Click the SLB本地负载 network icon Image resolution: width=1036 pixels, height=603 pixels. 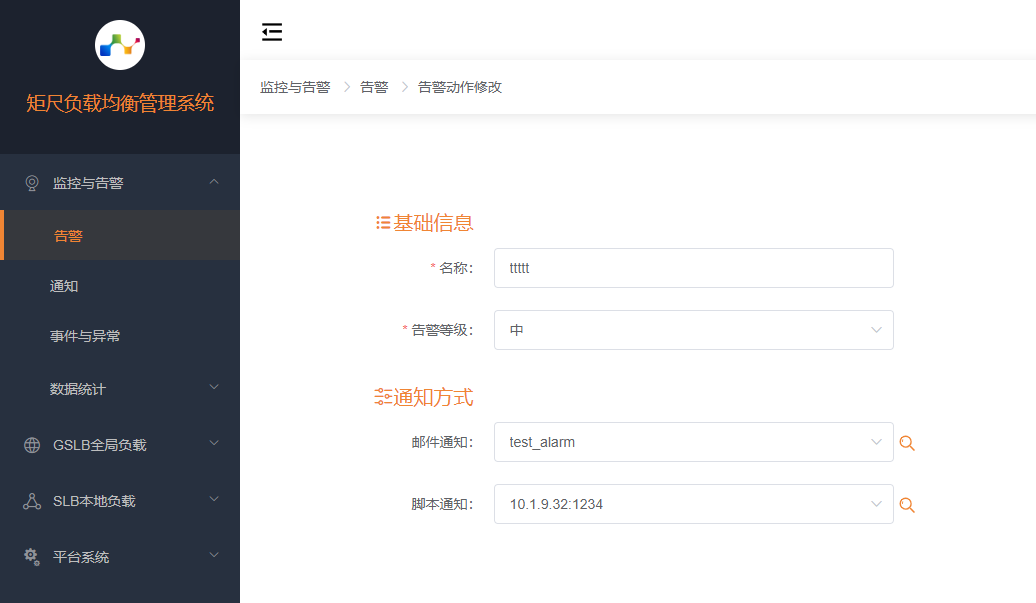pos(32,501)
